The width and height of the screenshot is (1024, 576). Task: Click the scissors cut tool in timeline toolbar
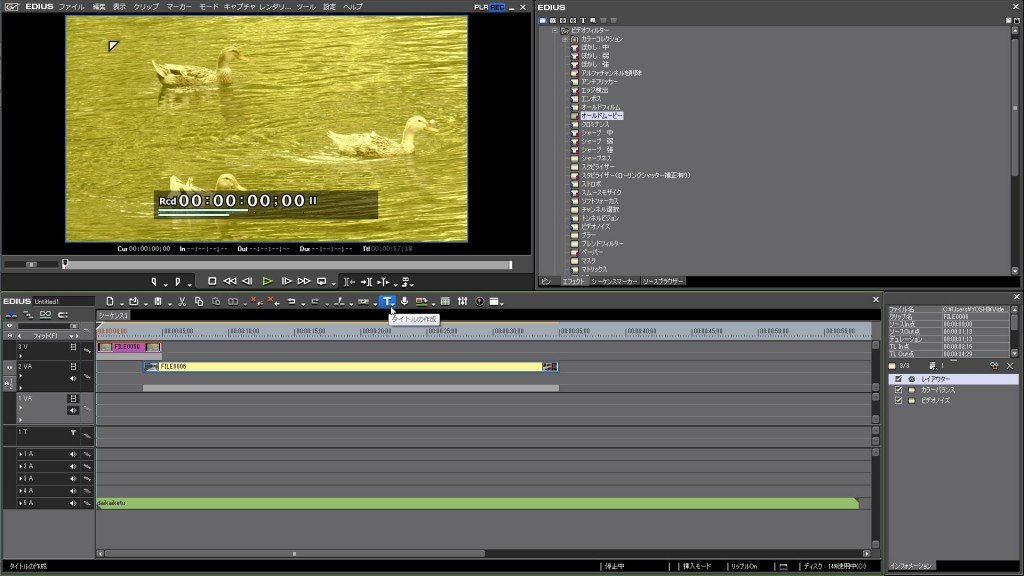[x=182, y=301]
